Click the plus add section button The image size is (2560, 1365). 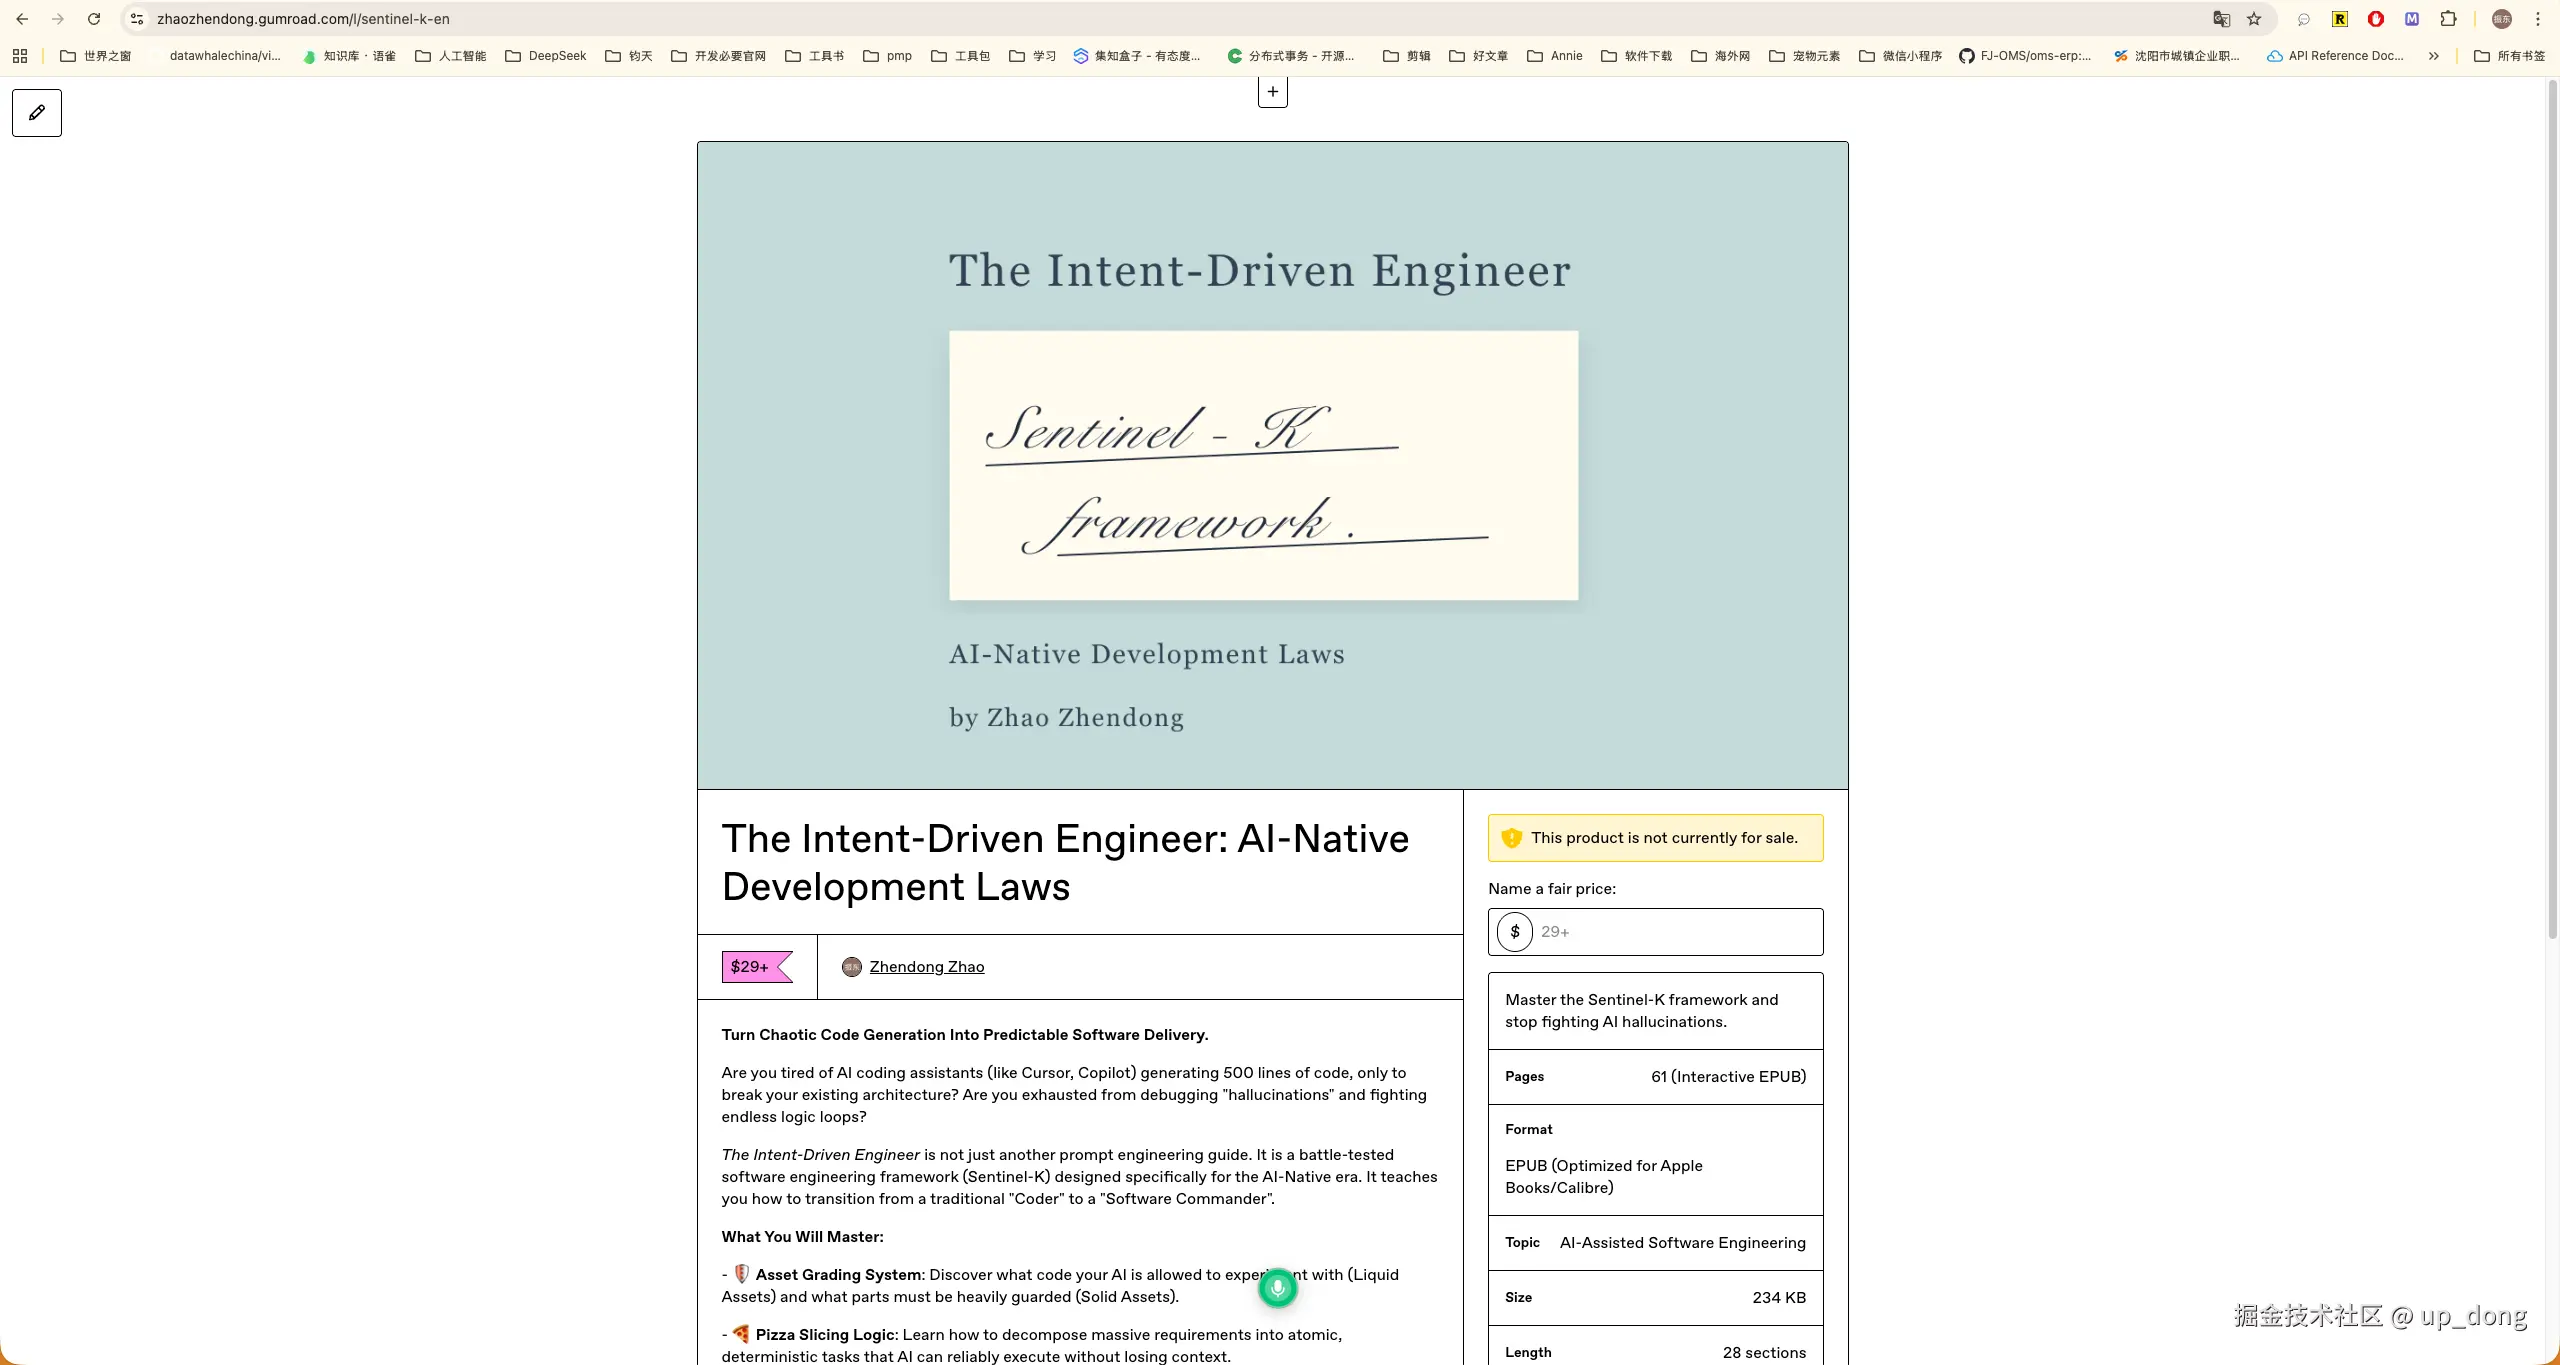pos(1272,92)
